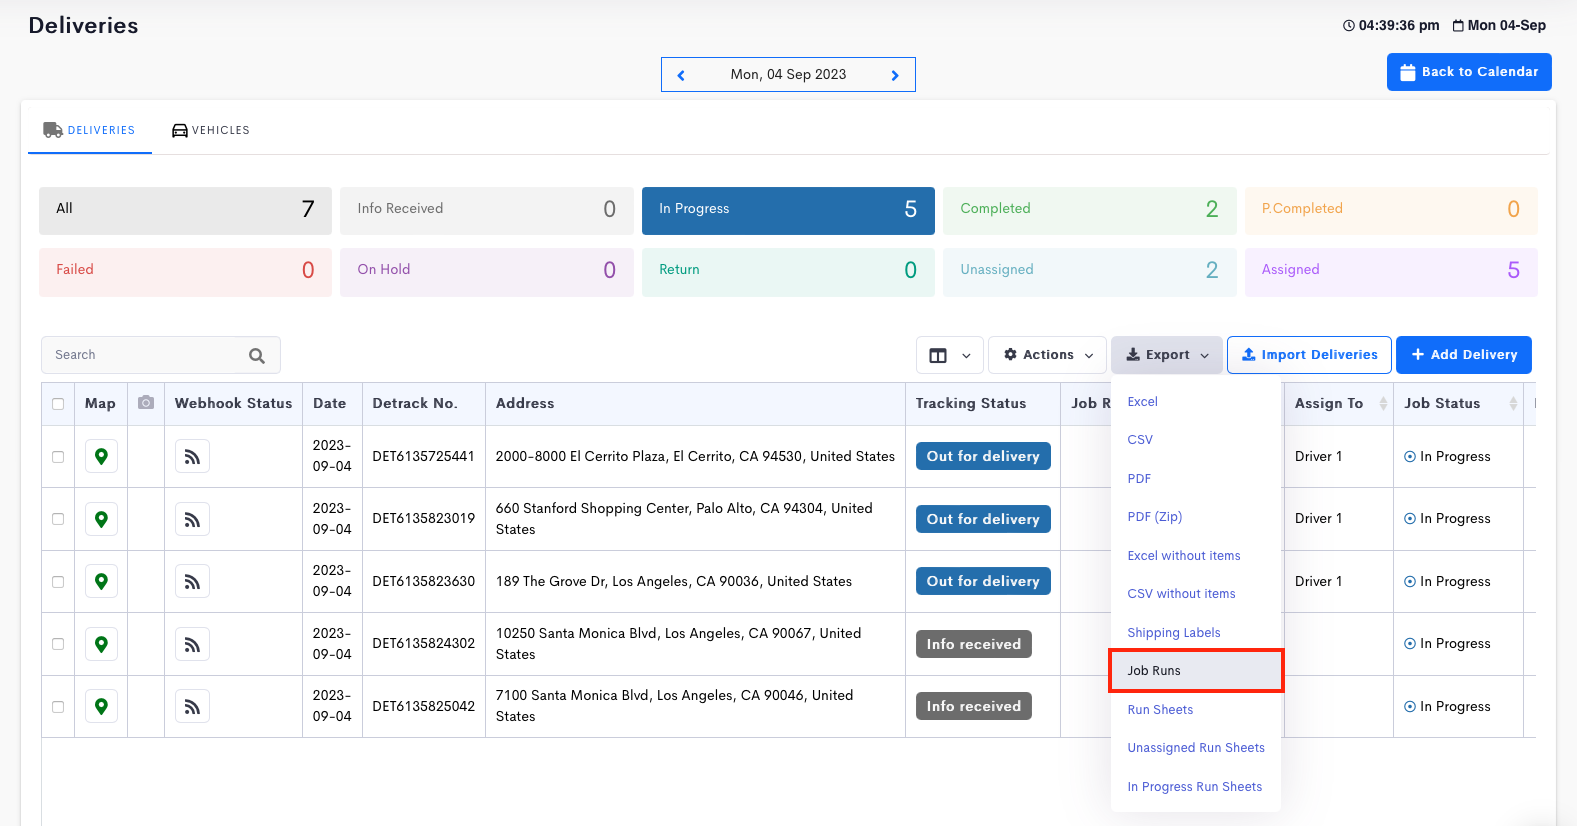This screenshot has width=1577, height=826.
Task: Filter by Return card
Action: coord(788,271)
